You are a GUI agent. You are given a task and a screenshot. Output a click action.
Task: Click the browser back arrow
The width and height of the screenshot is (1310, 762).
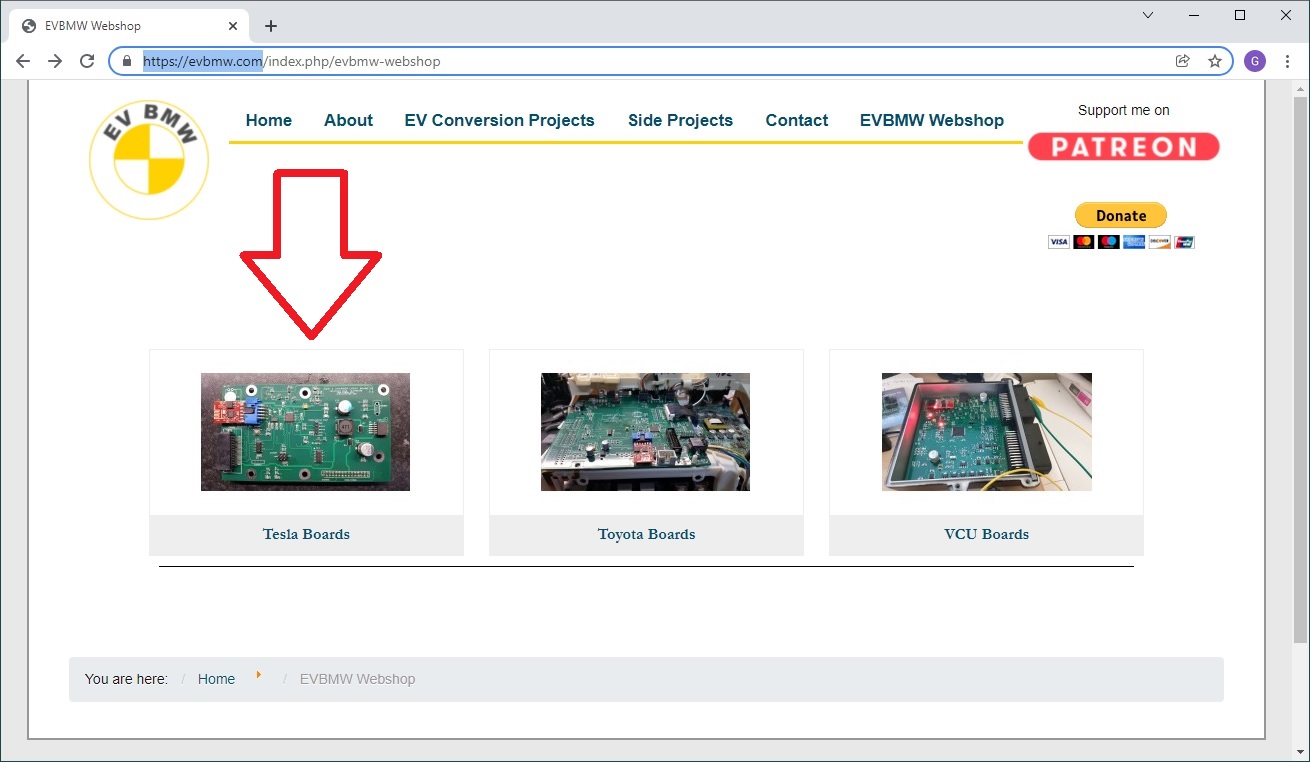(23, 61)
